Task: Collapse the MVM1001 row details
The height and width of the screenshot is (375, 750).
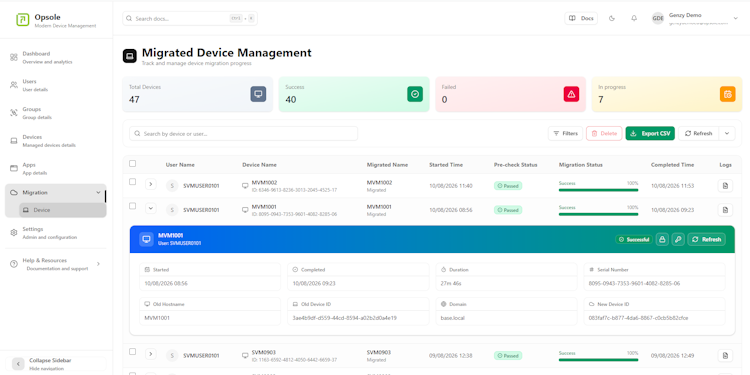Action: (151, 208)
